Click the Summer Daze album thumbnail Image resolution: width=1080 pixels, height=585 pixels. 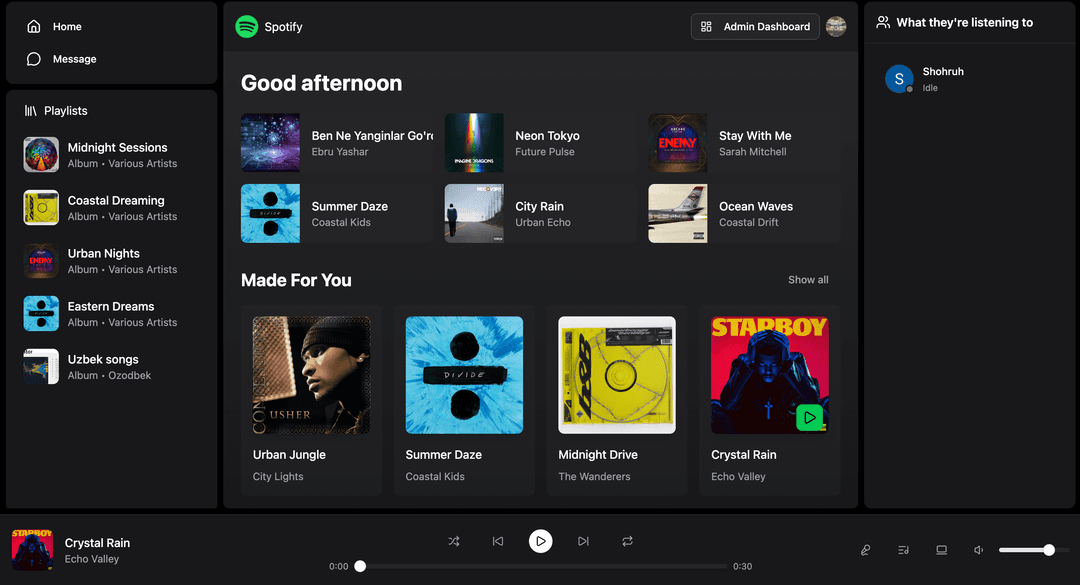270,213
